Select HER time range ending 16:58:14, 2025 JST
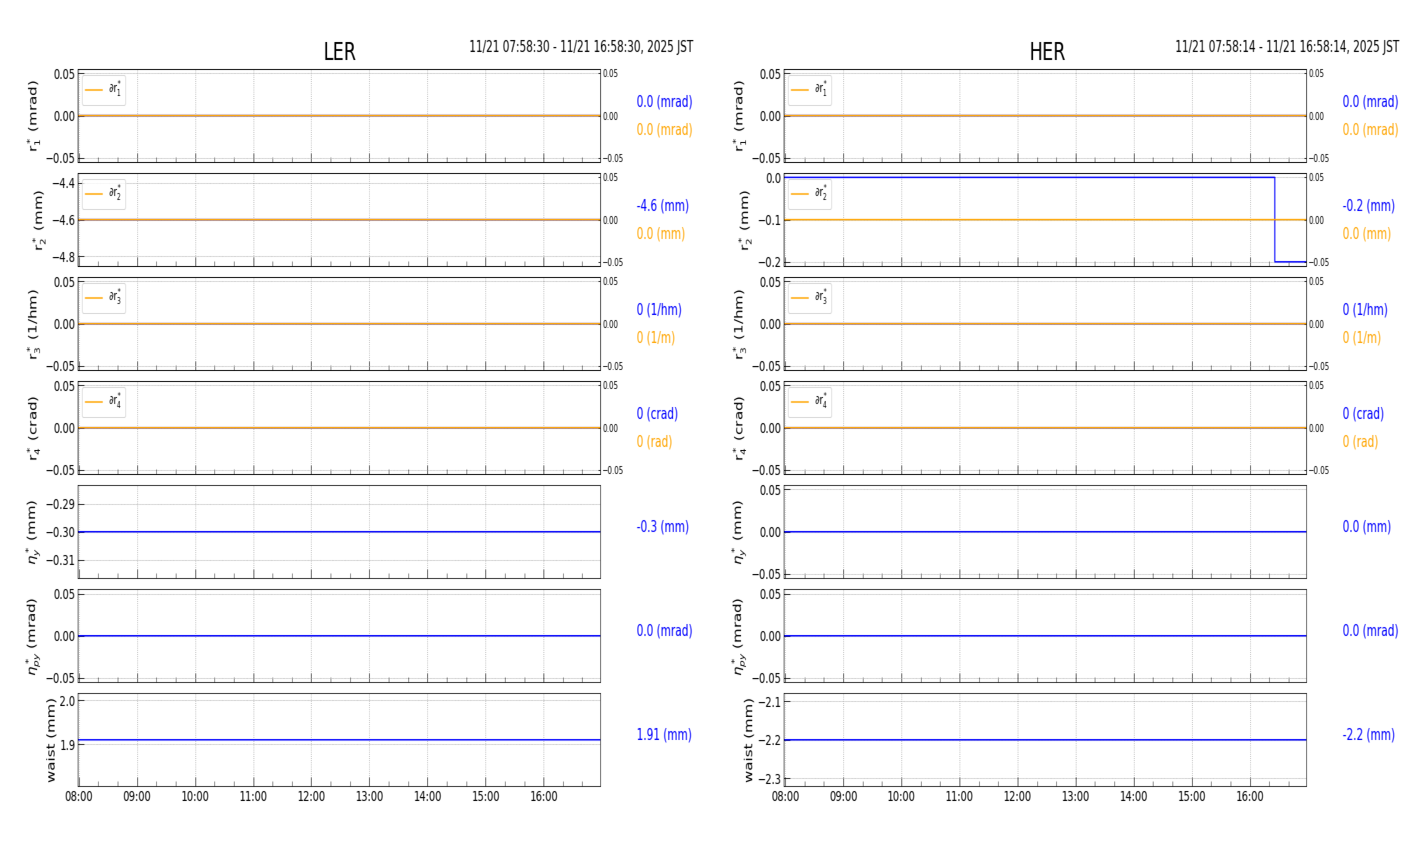Viewport: 1412px width, 864px height. pos(1287,47)
